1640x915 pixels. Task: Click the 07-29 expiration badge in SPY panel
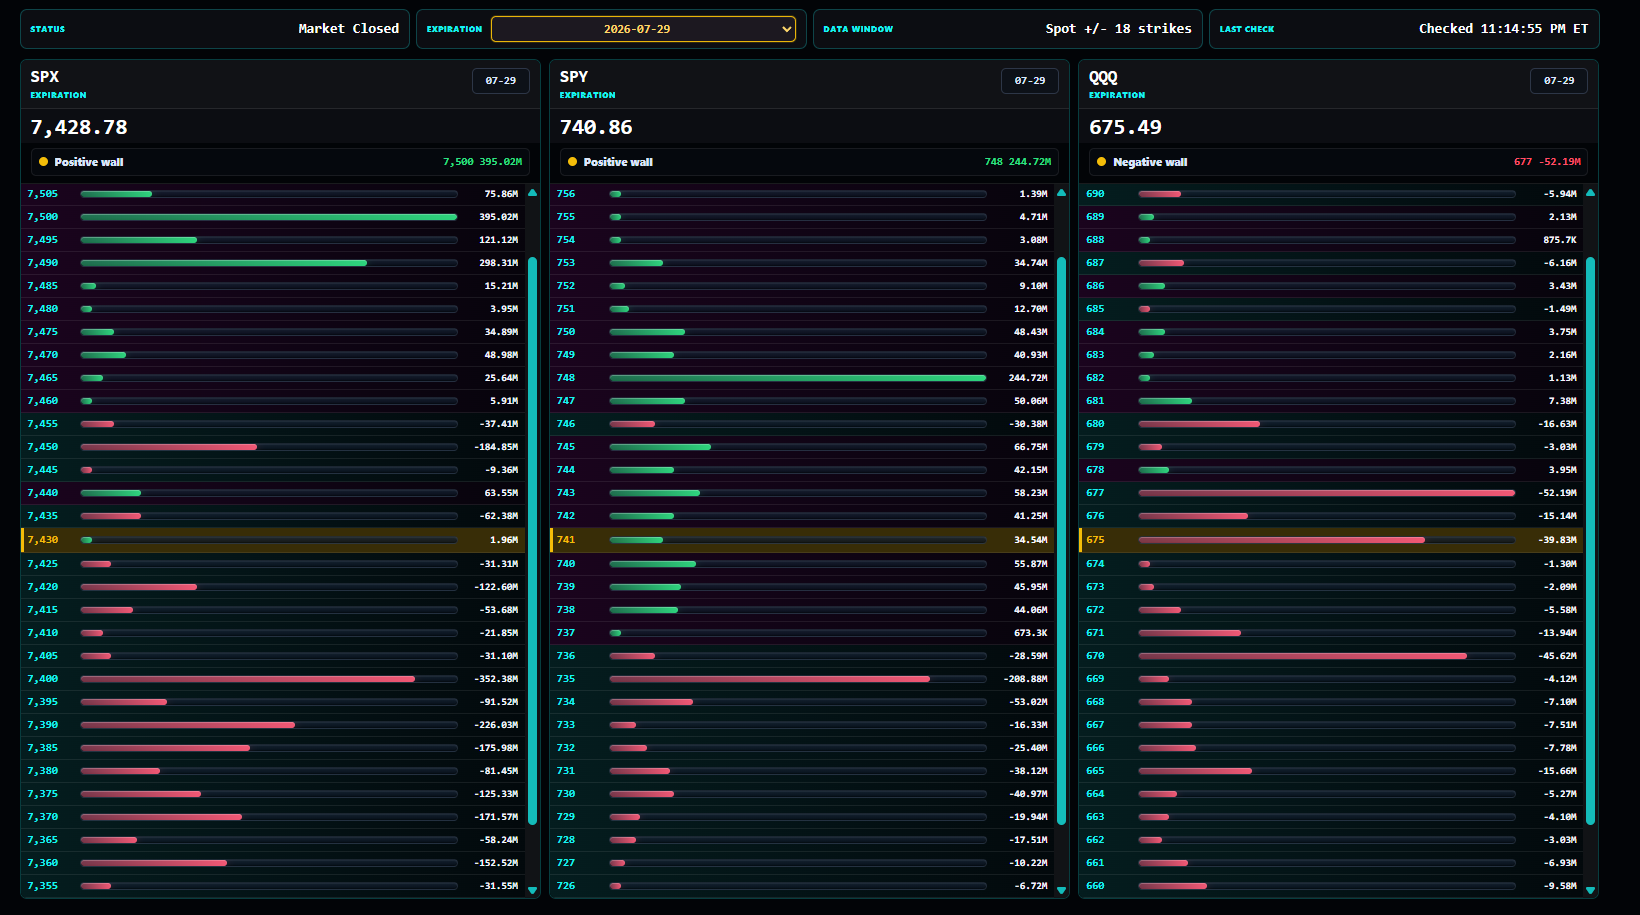point(1030,81)
